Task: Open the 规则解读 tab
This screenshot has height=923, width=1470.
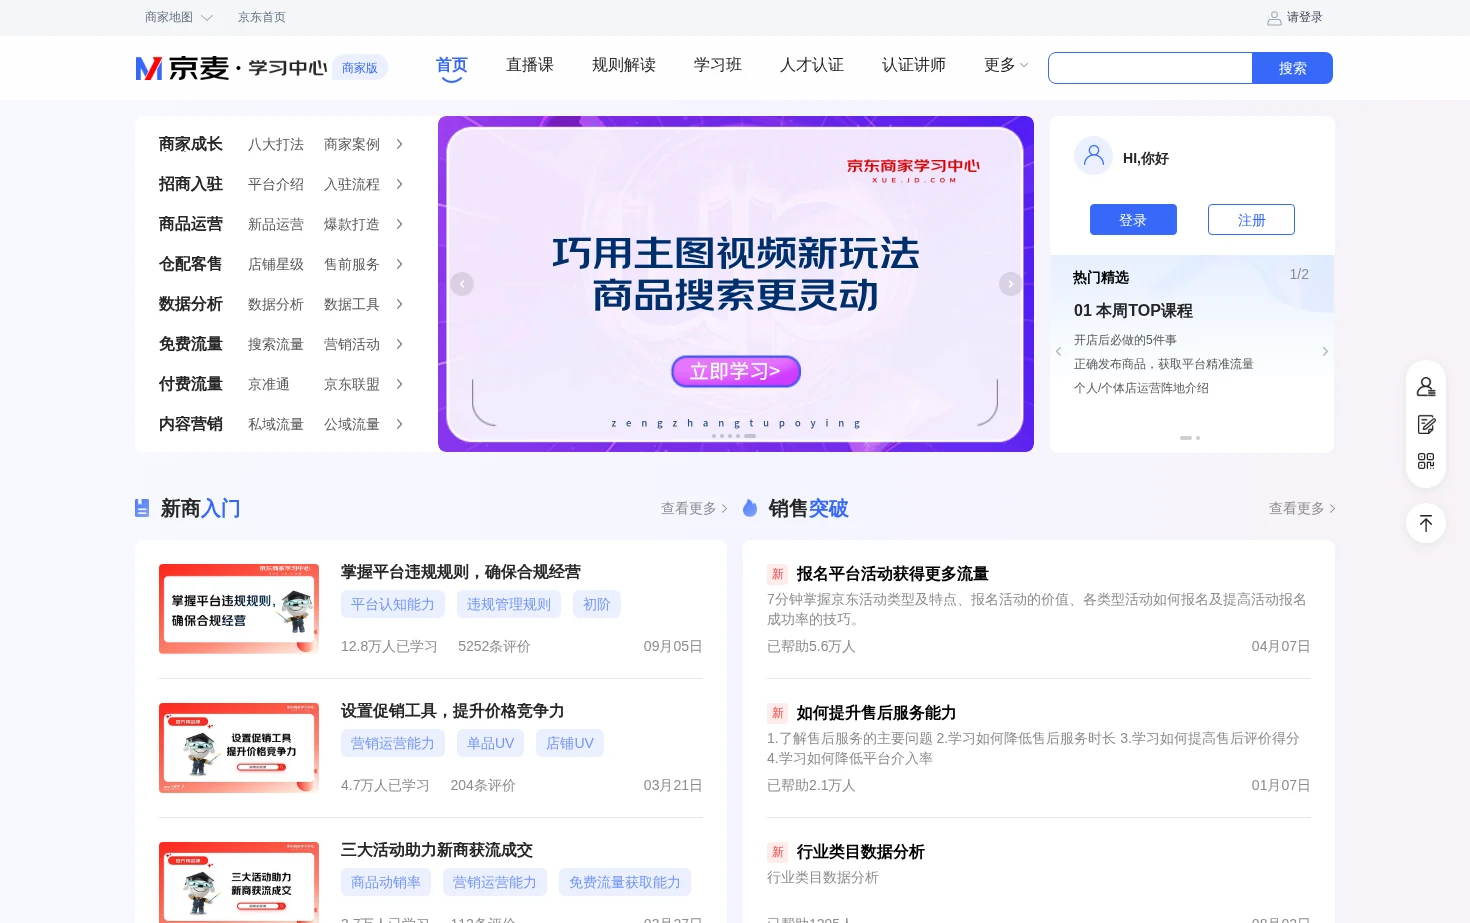Action: click(x=624, y=65)
